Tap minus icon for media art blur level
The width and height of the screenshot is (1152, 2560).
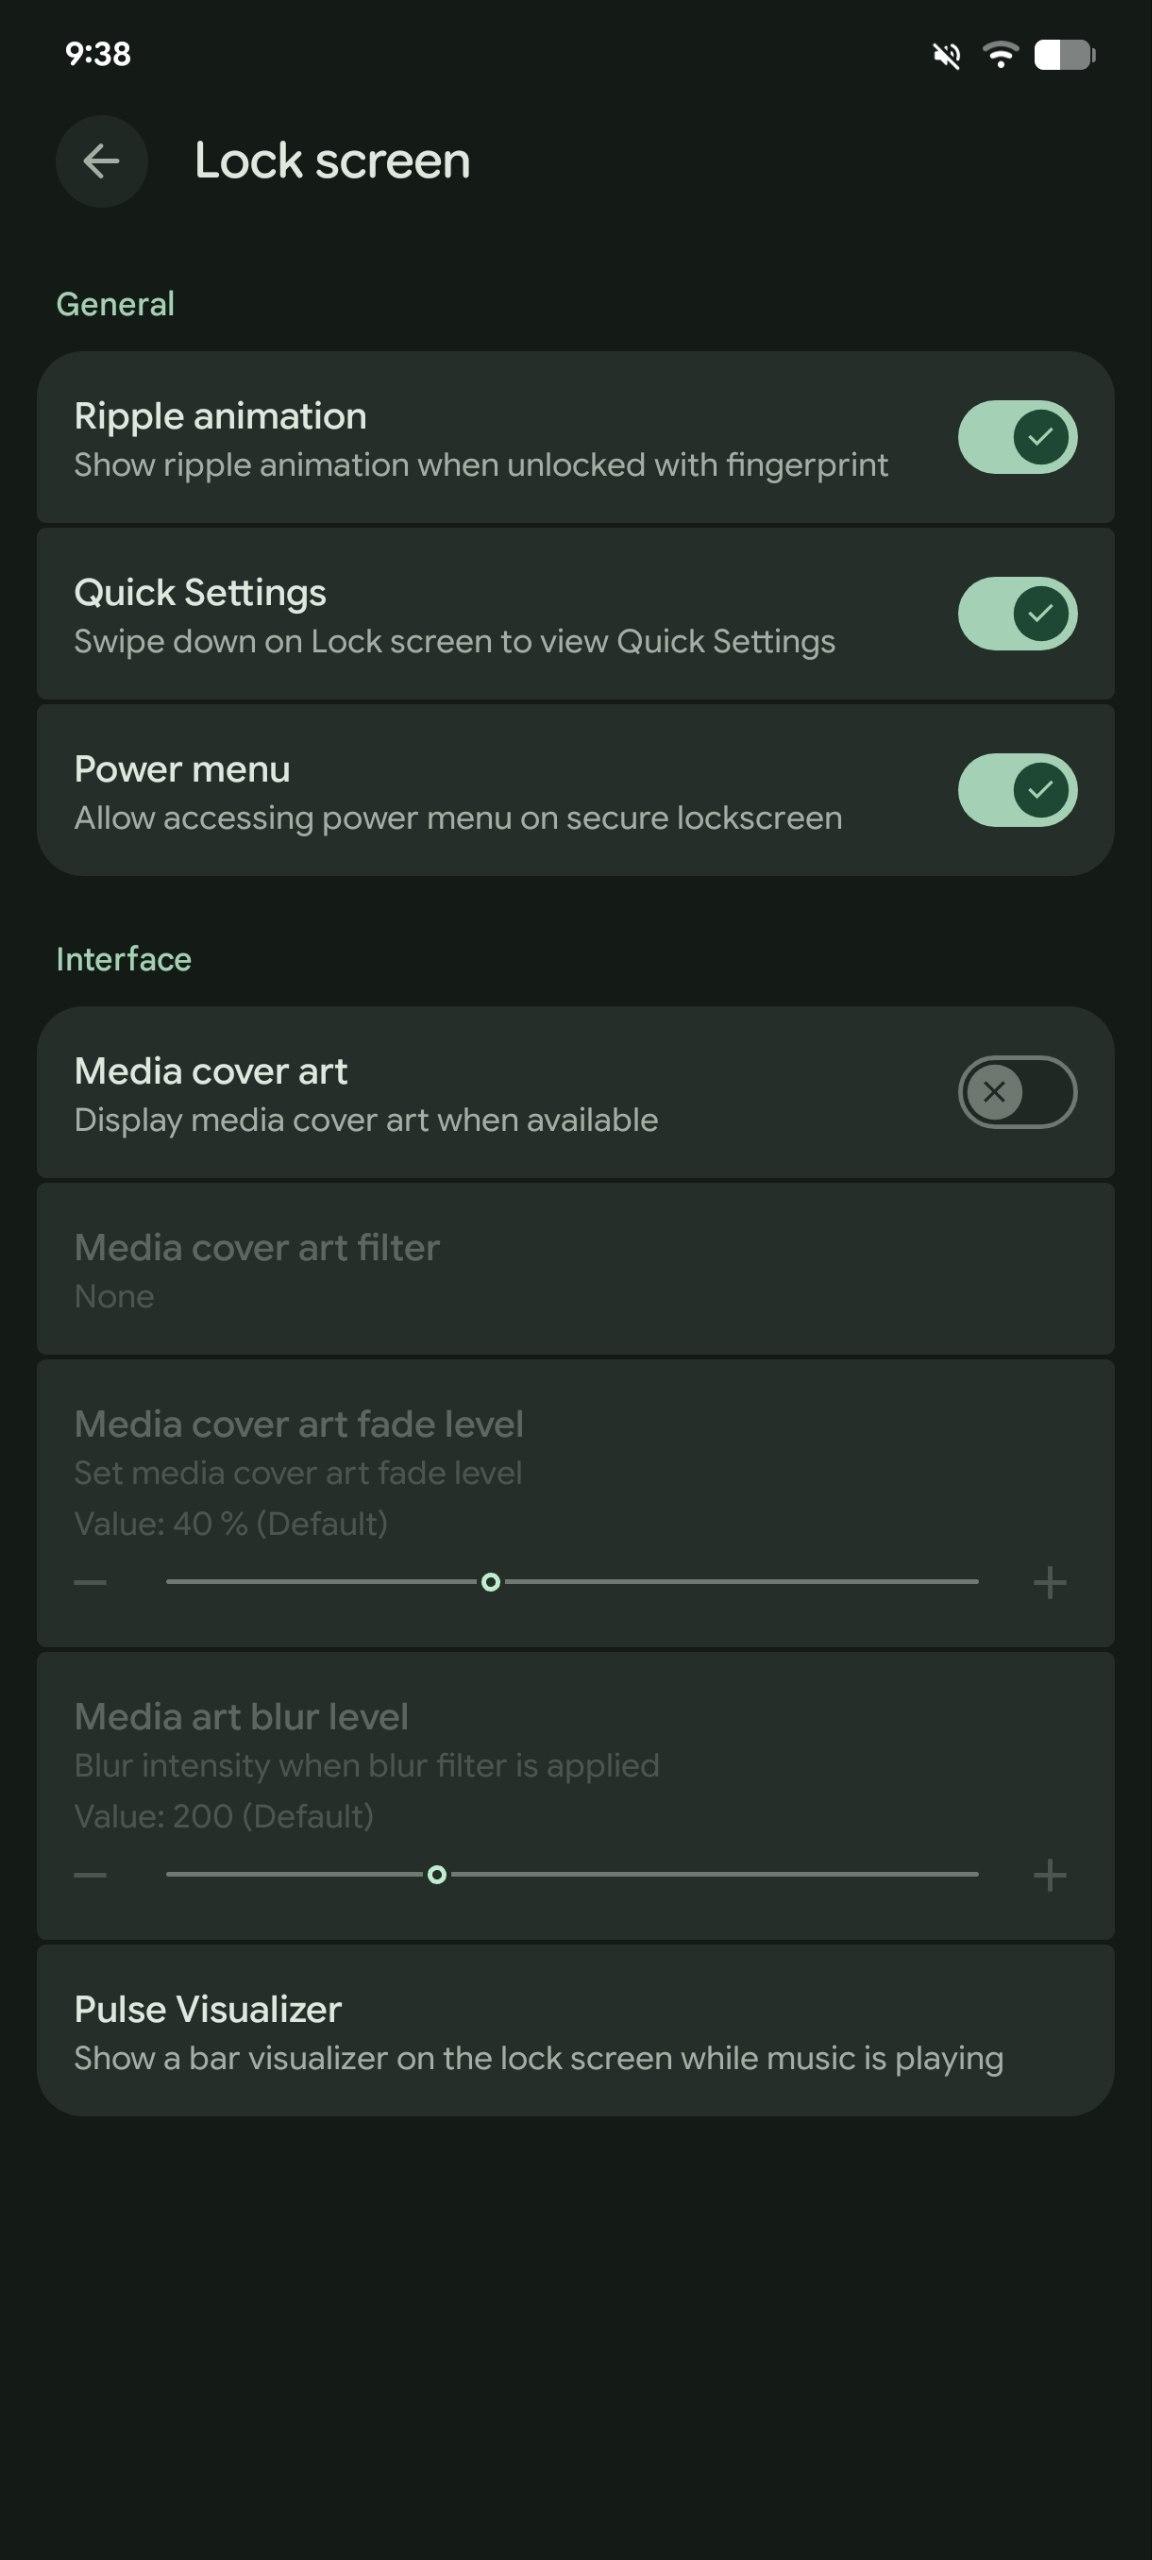tap(90, 1875)
